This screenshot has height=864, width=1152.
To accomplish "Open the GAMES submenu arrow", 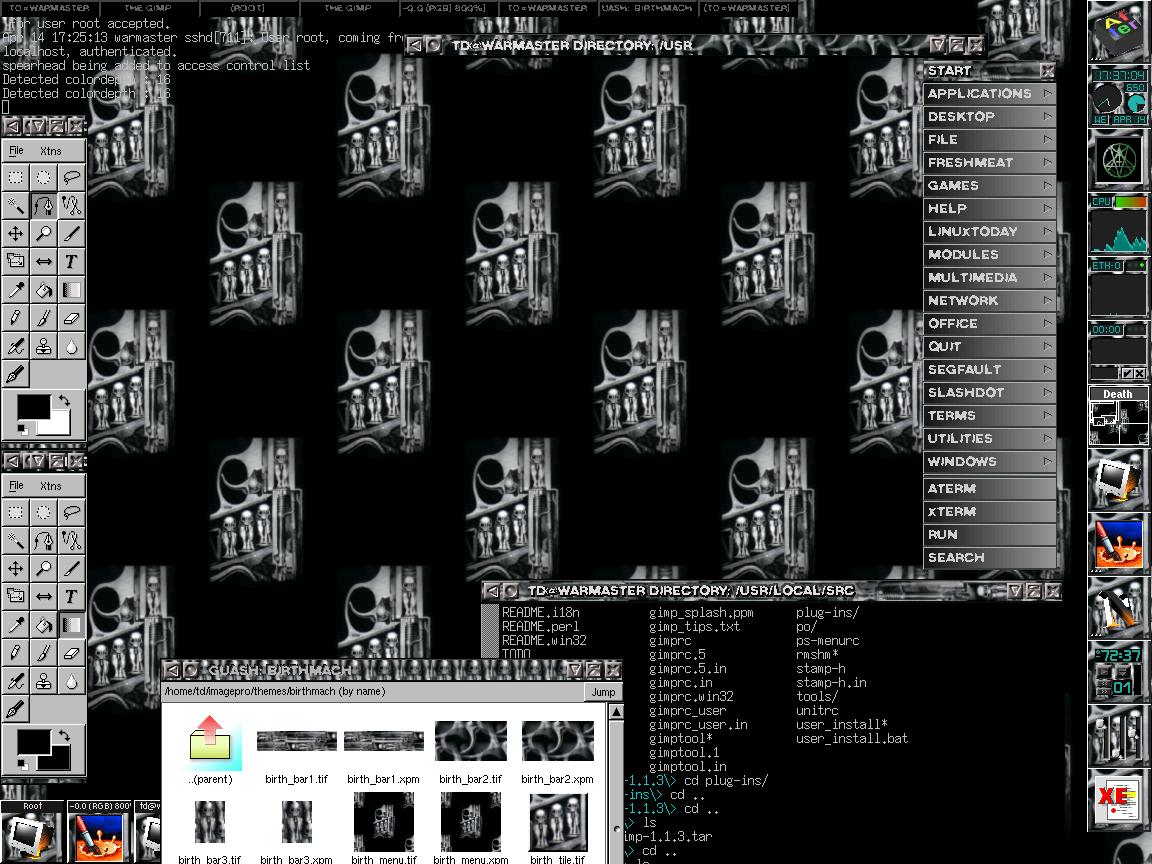I will coord(1047,185).
